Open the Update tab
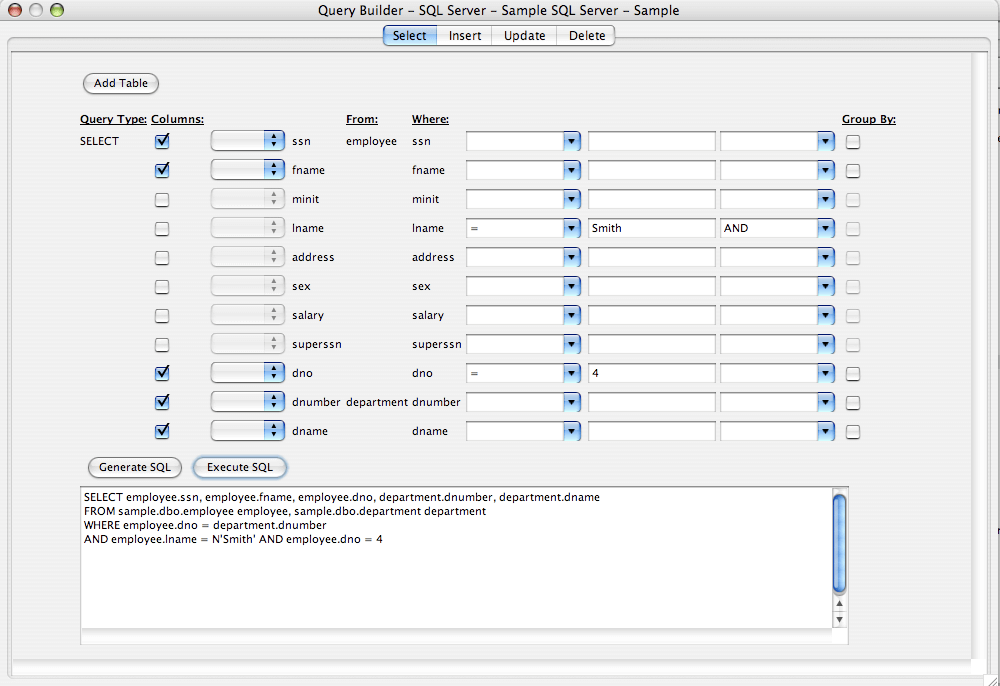Image resolution: width=1000 pixels, height=686 pixels. pyautogui.click(x=524, y=36)
